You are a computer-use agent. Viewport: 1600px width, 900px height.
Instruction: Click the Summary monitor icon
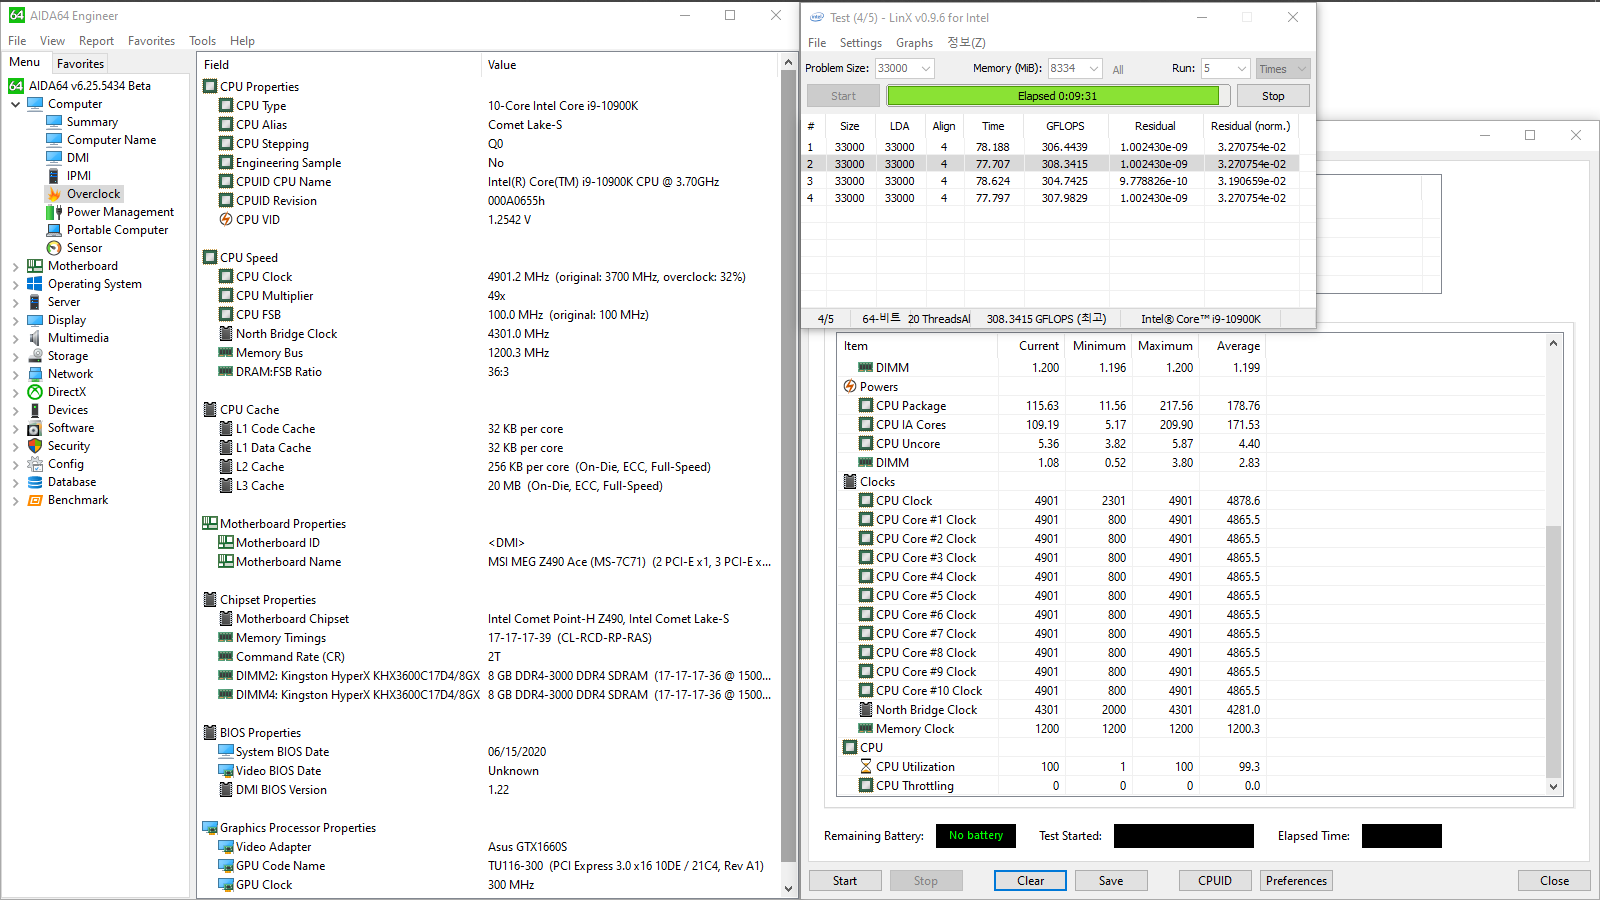click(54, 122)
